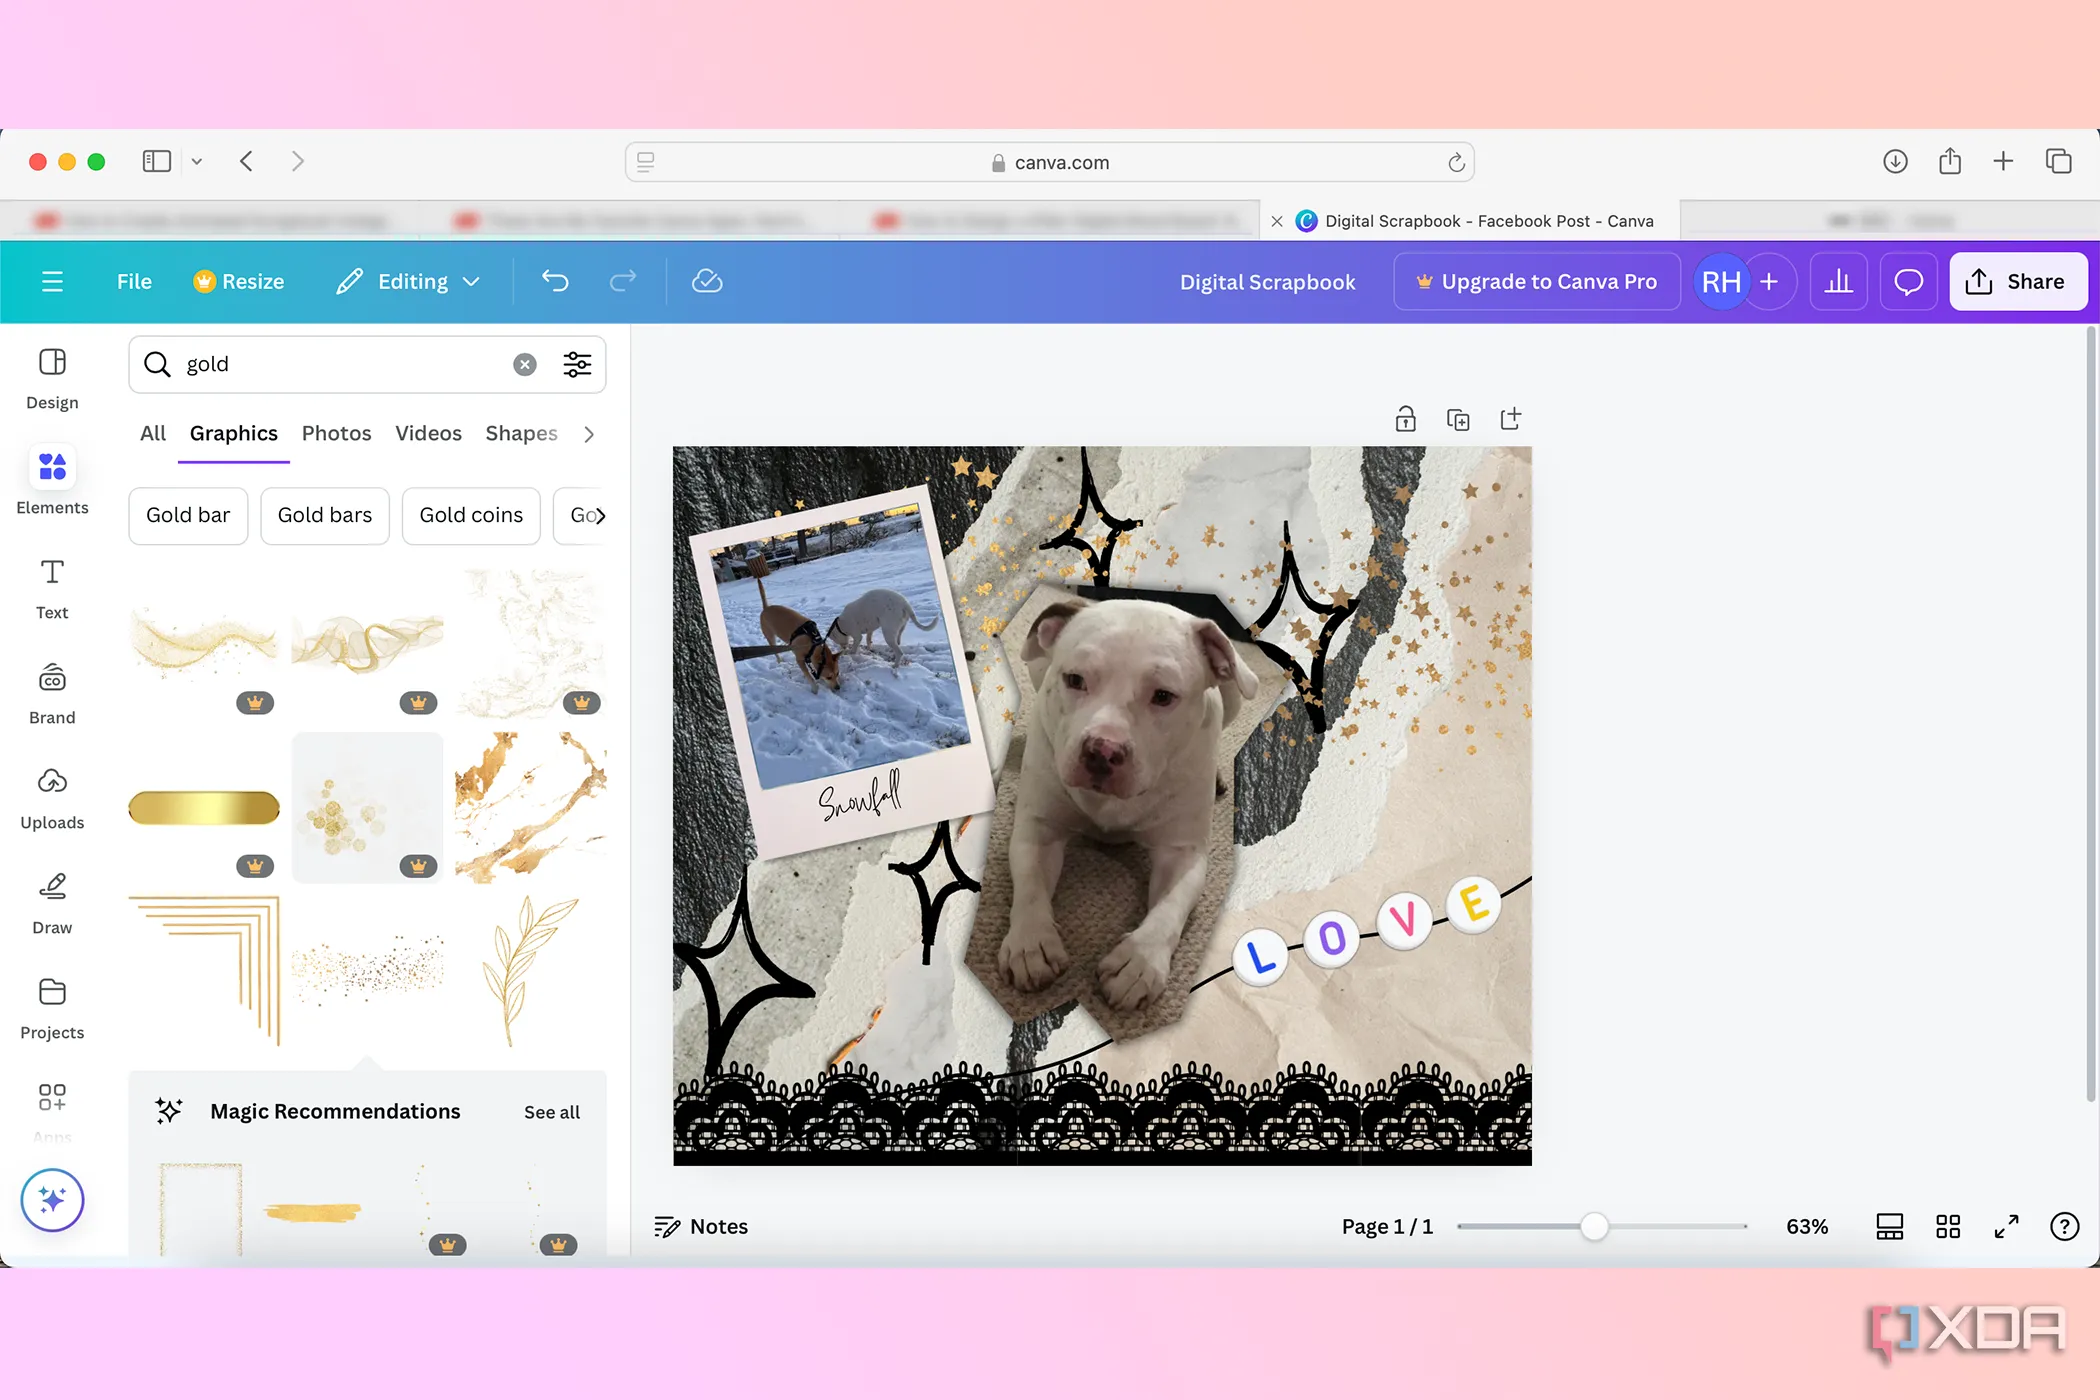The width and height of the screenshot is (2100, 1400).
Task: Show more suggested gold keywords arrow
Action: [x=599, y=515]
